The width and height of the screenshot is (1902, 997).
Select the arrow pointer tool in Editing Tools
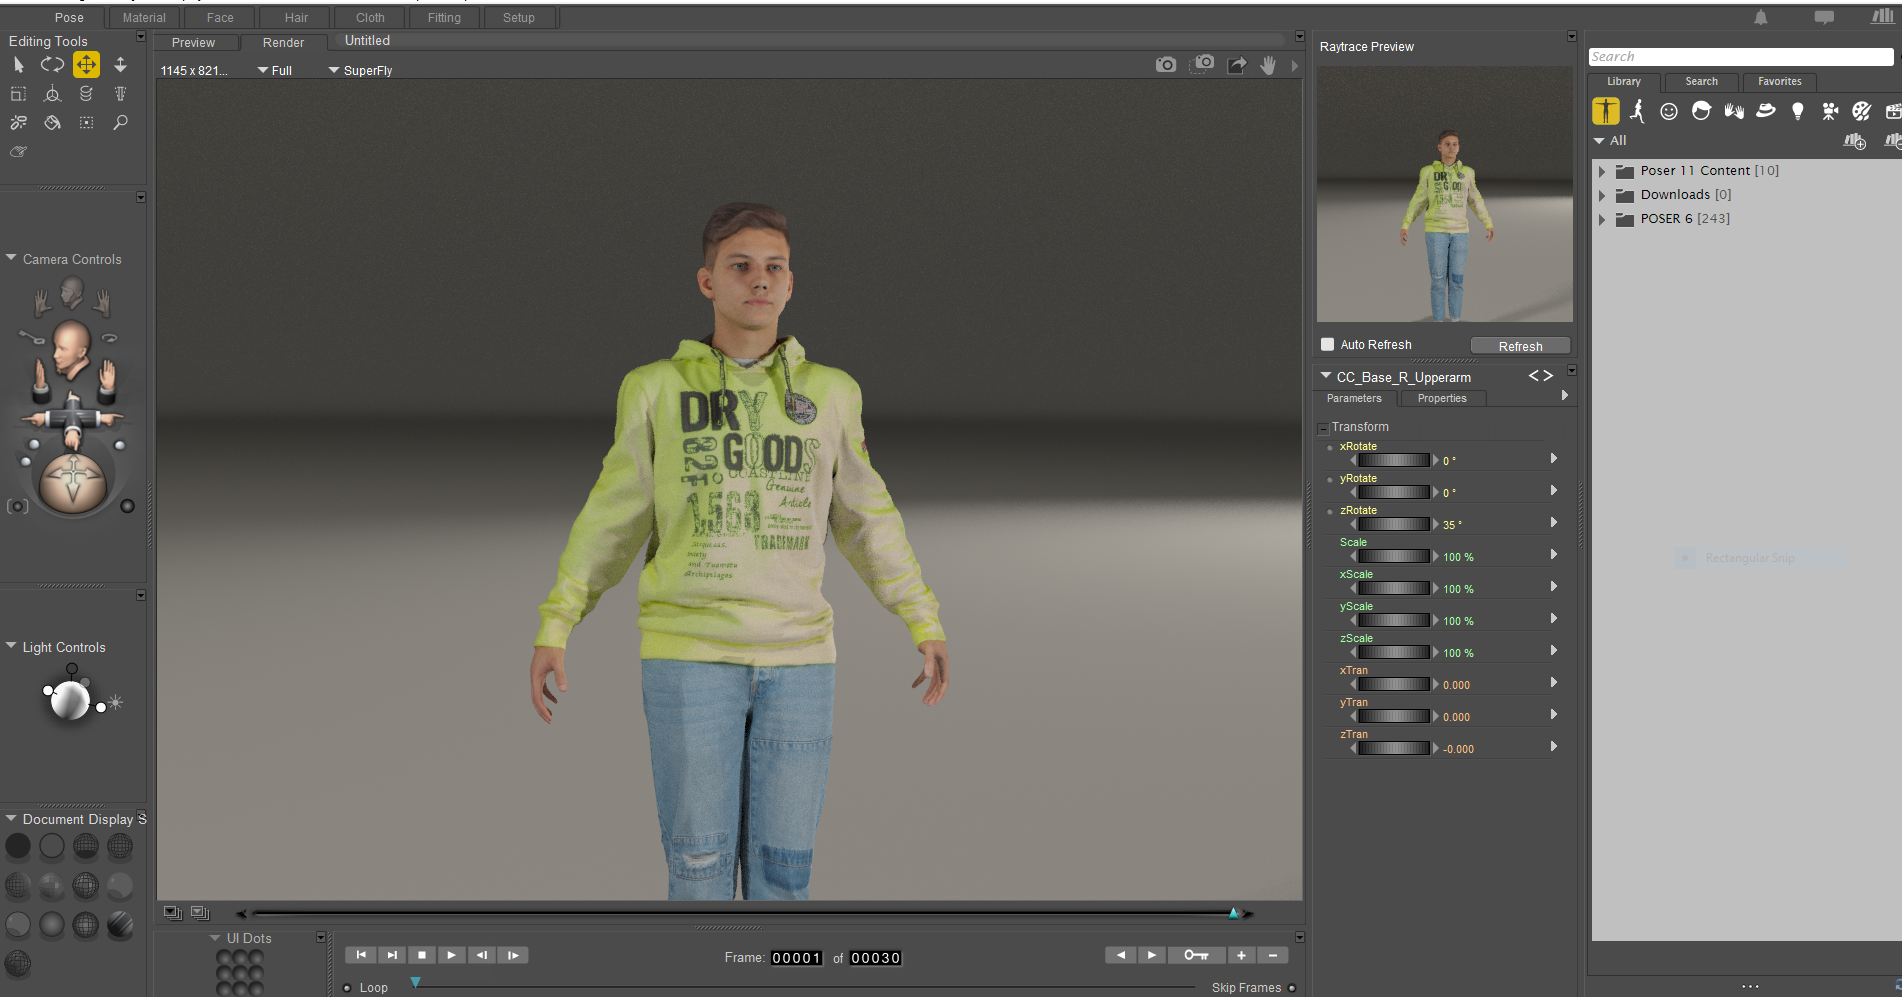coord(18,65)
